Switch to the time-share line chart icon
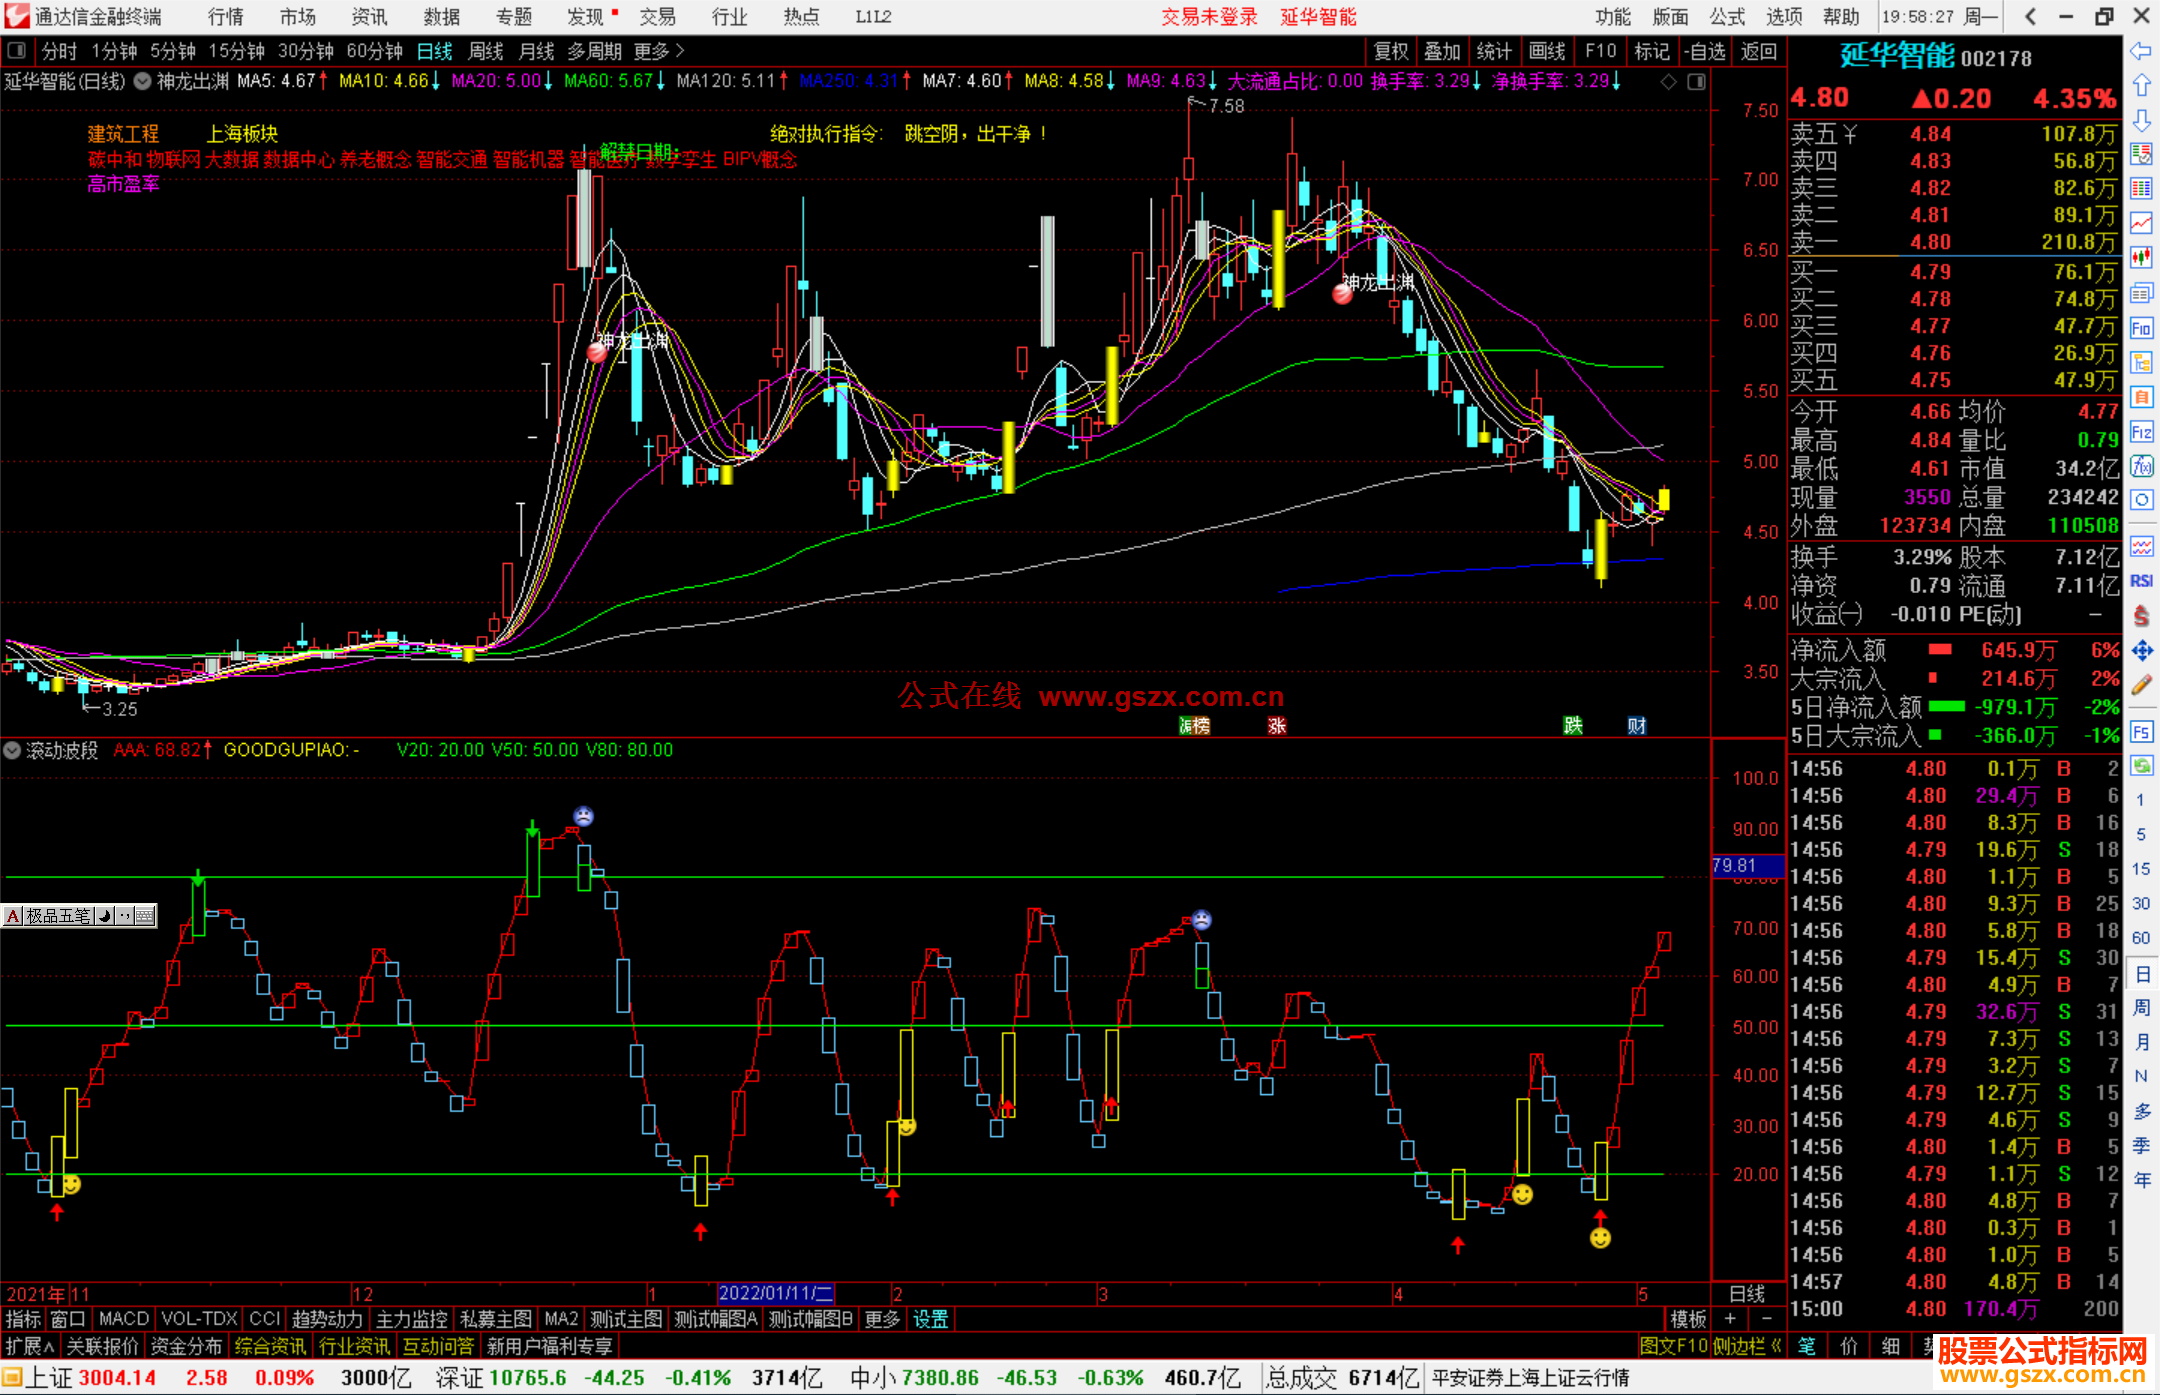Viewport: 2160px width, 1395px height. click(x=2141, y=223)
